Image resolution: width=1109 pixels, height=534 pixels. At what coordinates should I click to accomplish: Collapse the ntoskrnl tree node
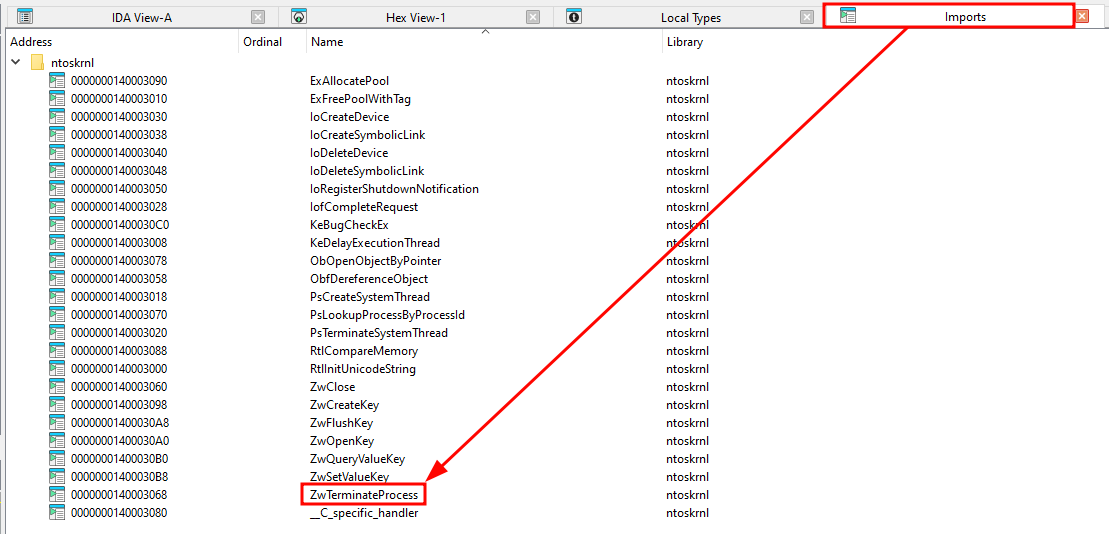[x=16, y=62]
